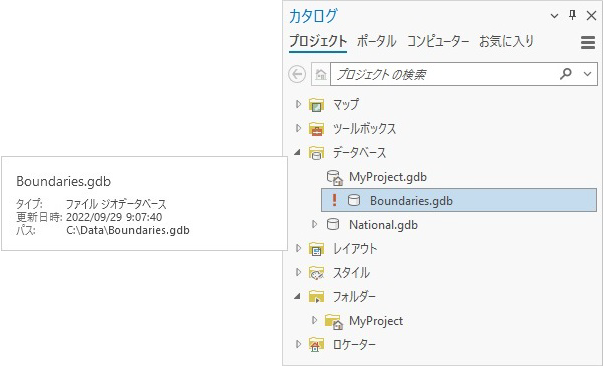Screen dimensions: 603x366
Task: Click the Boundaries.gdb database icon
Action: 354,200
